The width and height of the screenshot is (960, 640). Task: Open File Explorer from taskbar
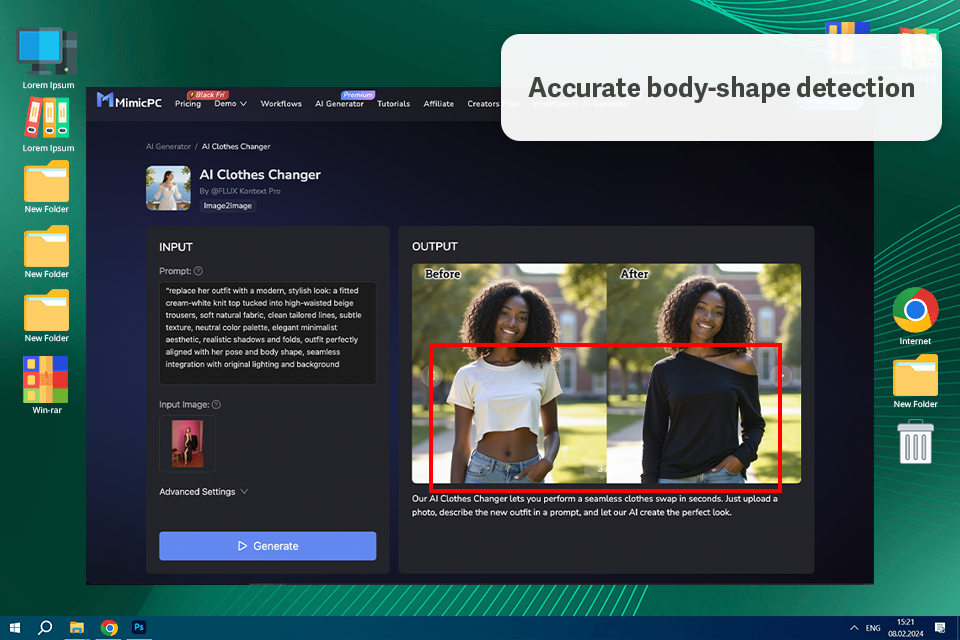click(77, 627)
